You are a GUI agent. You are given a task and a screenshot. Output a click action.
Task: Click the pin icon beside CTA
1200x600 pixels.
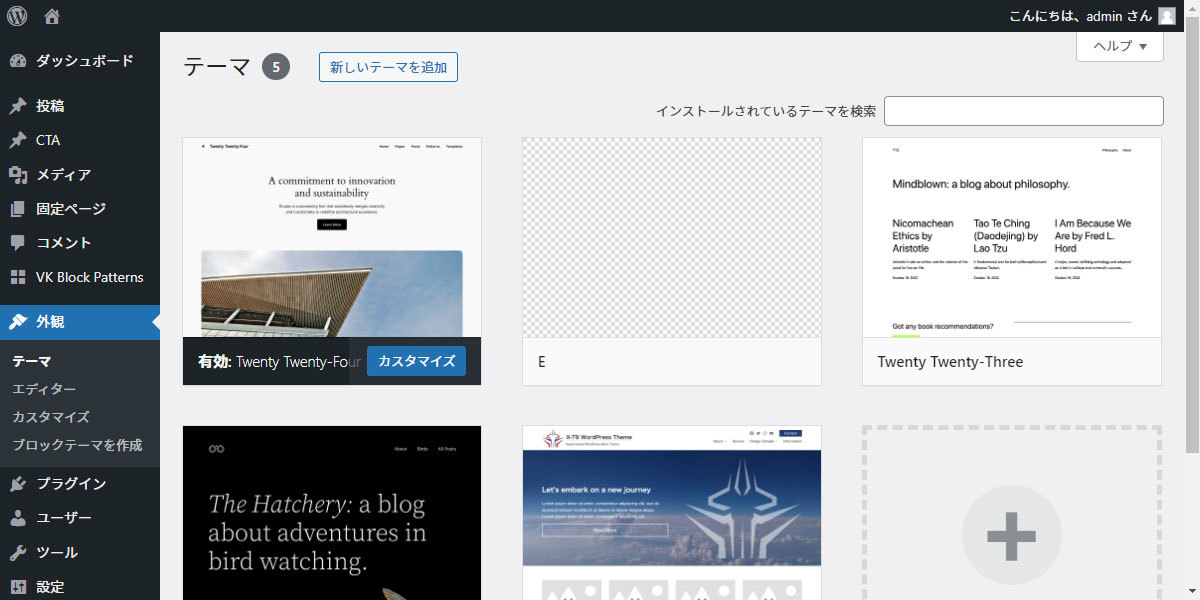[18, 140]
